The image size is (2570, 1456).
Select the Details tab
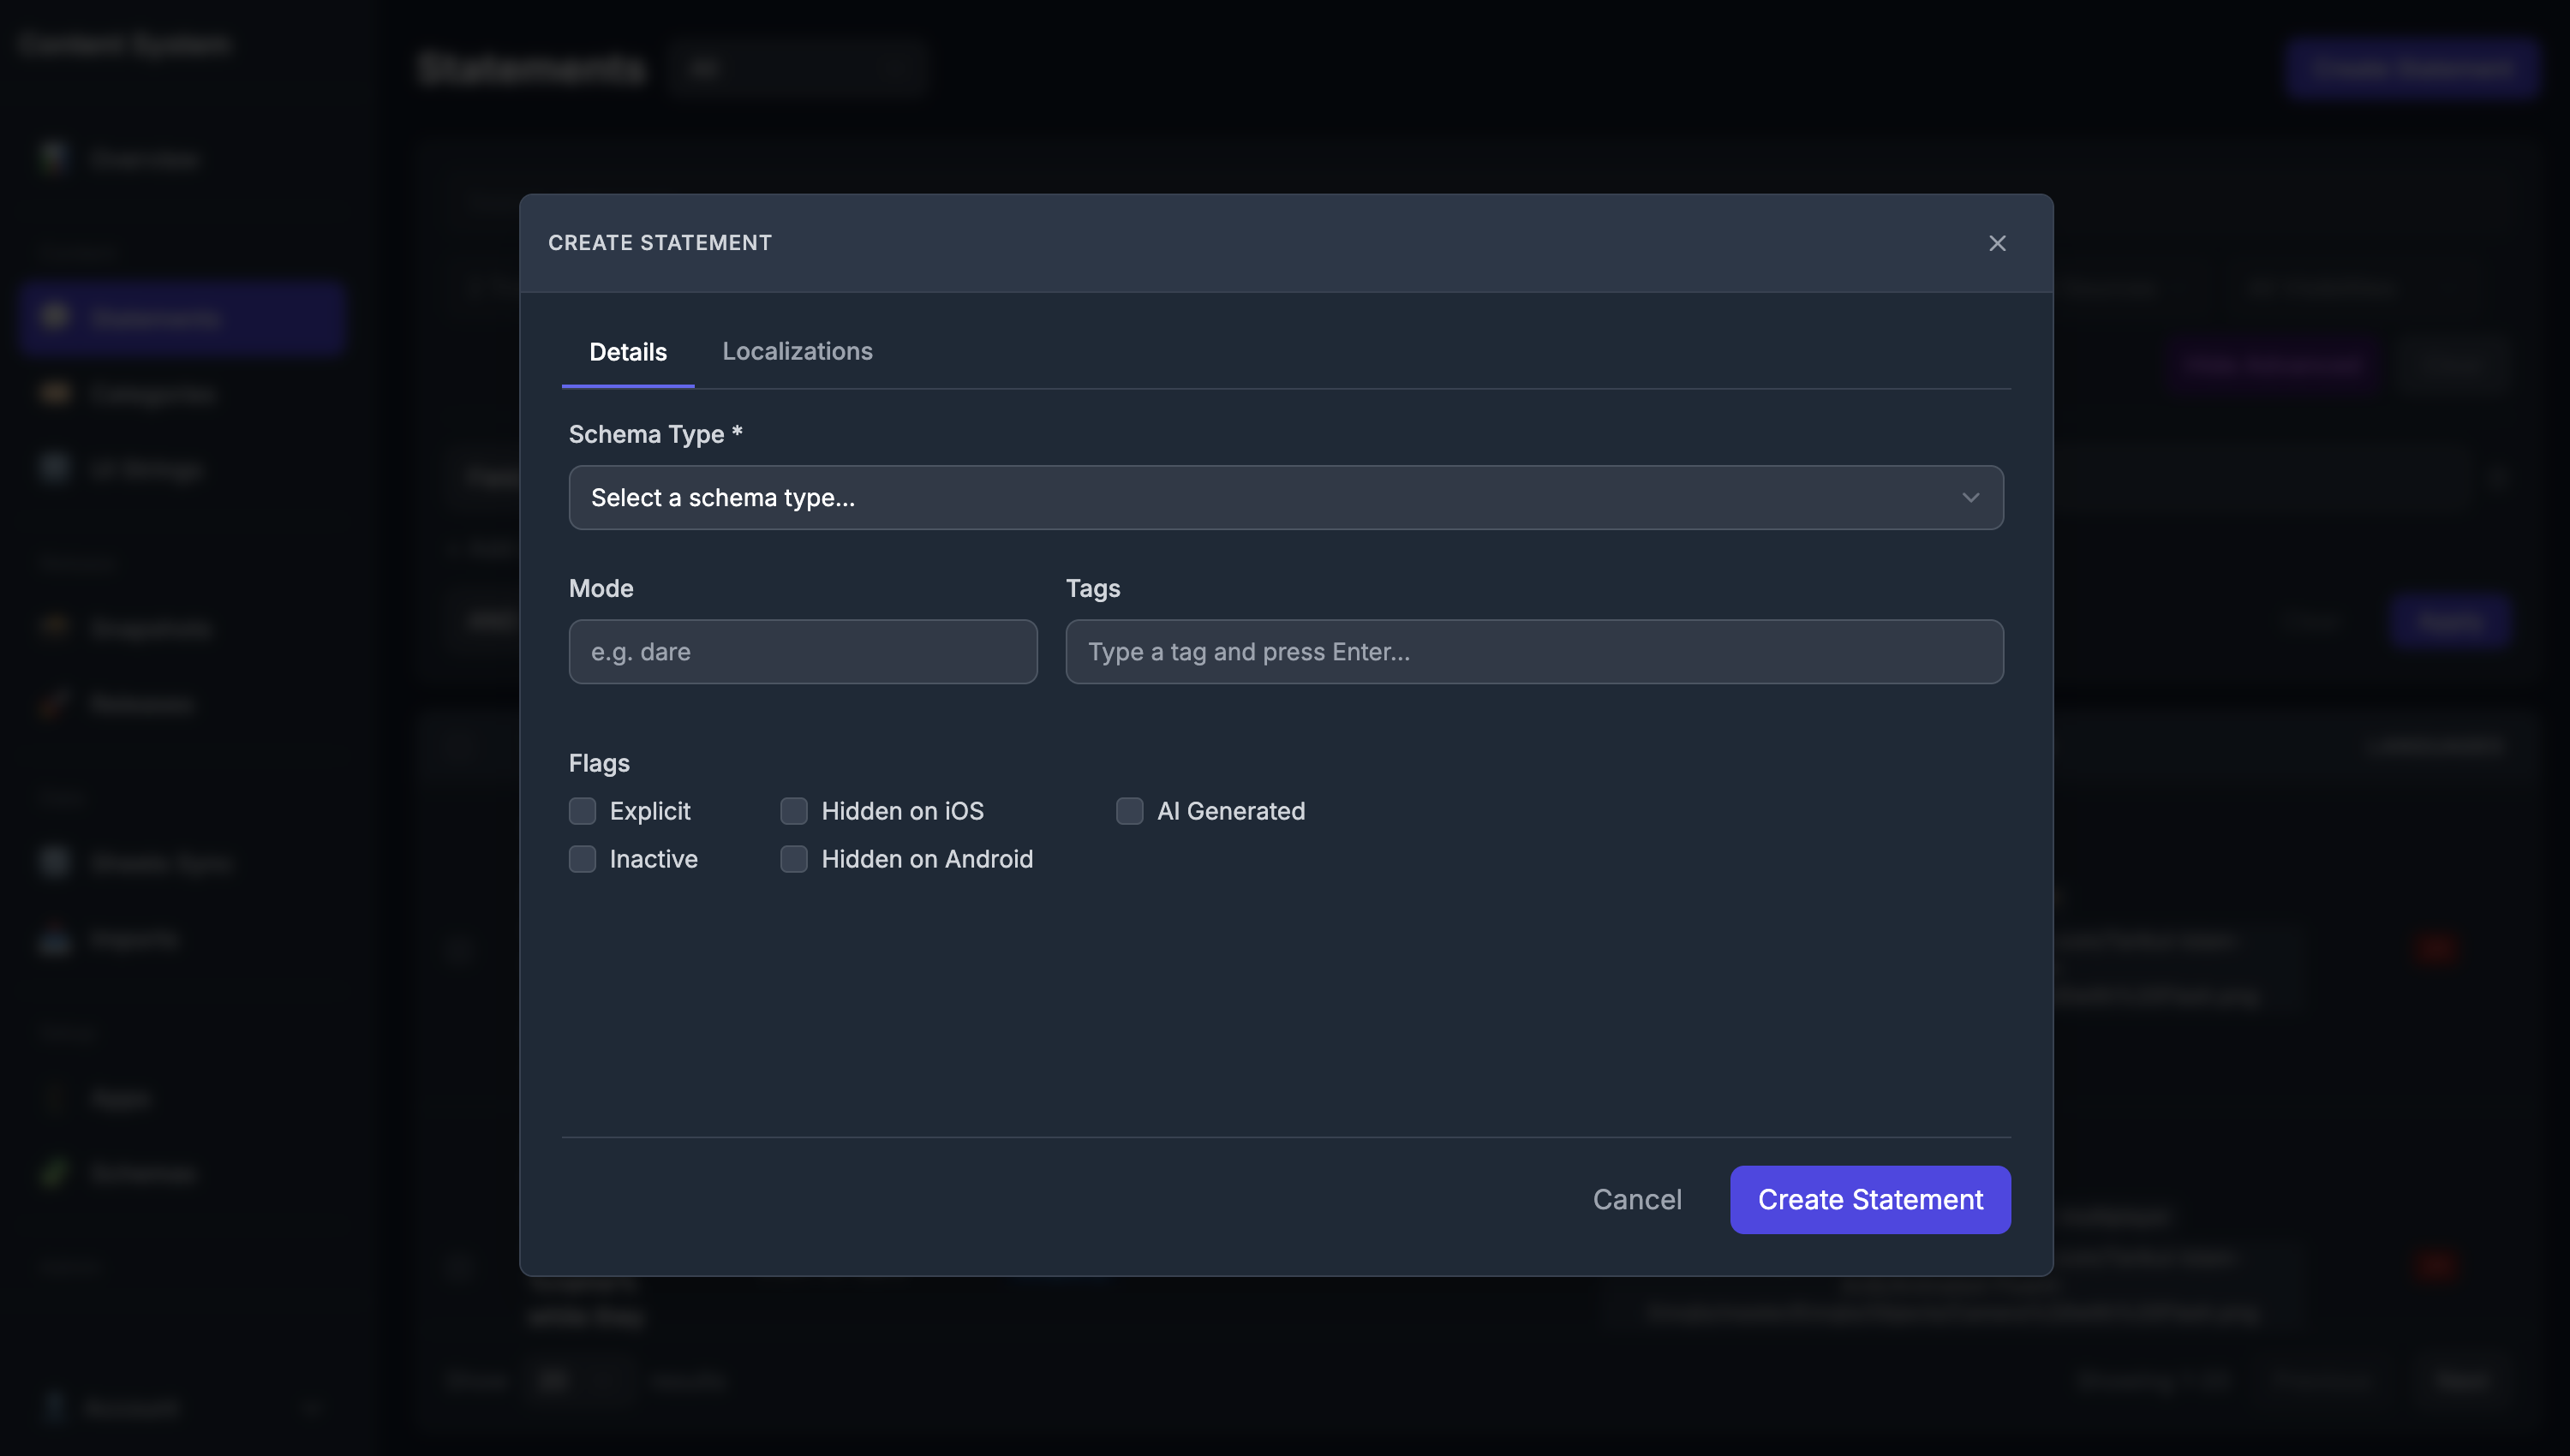[628, 352]
